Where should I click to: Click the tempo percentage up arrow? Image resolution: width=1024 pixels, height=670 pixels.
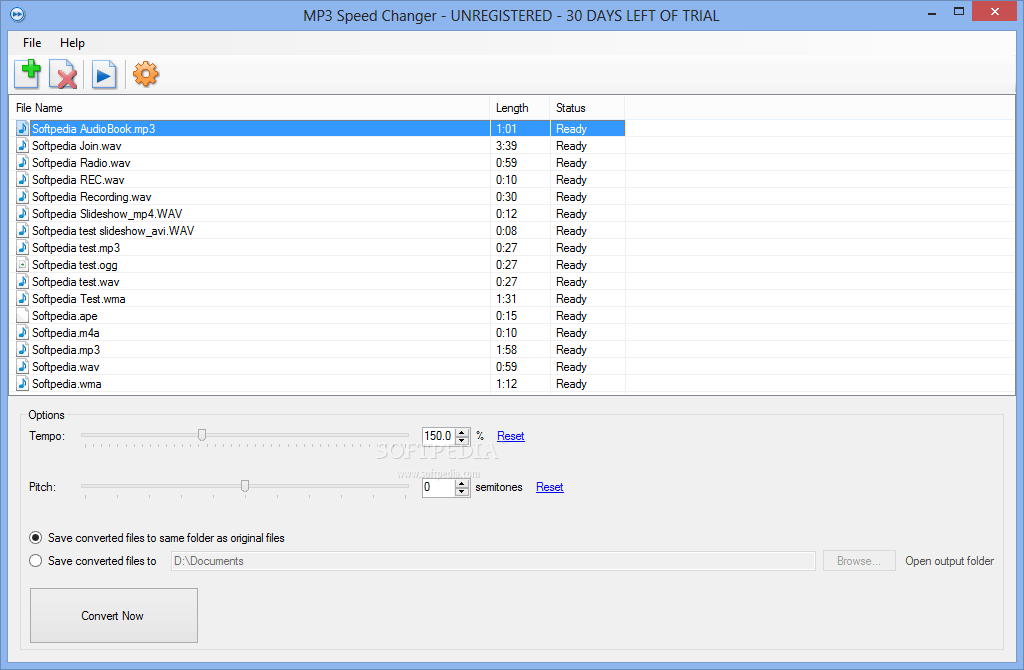[x=461, y=431]
